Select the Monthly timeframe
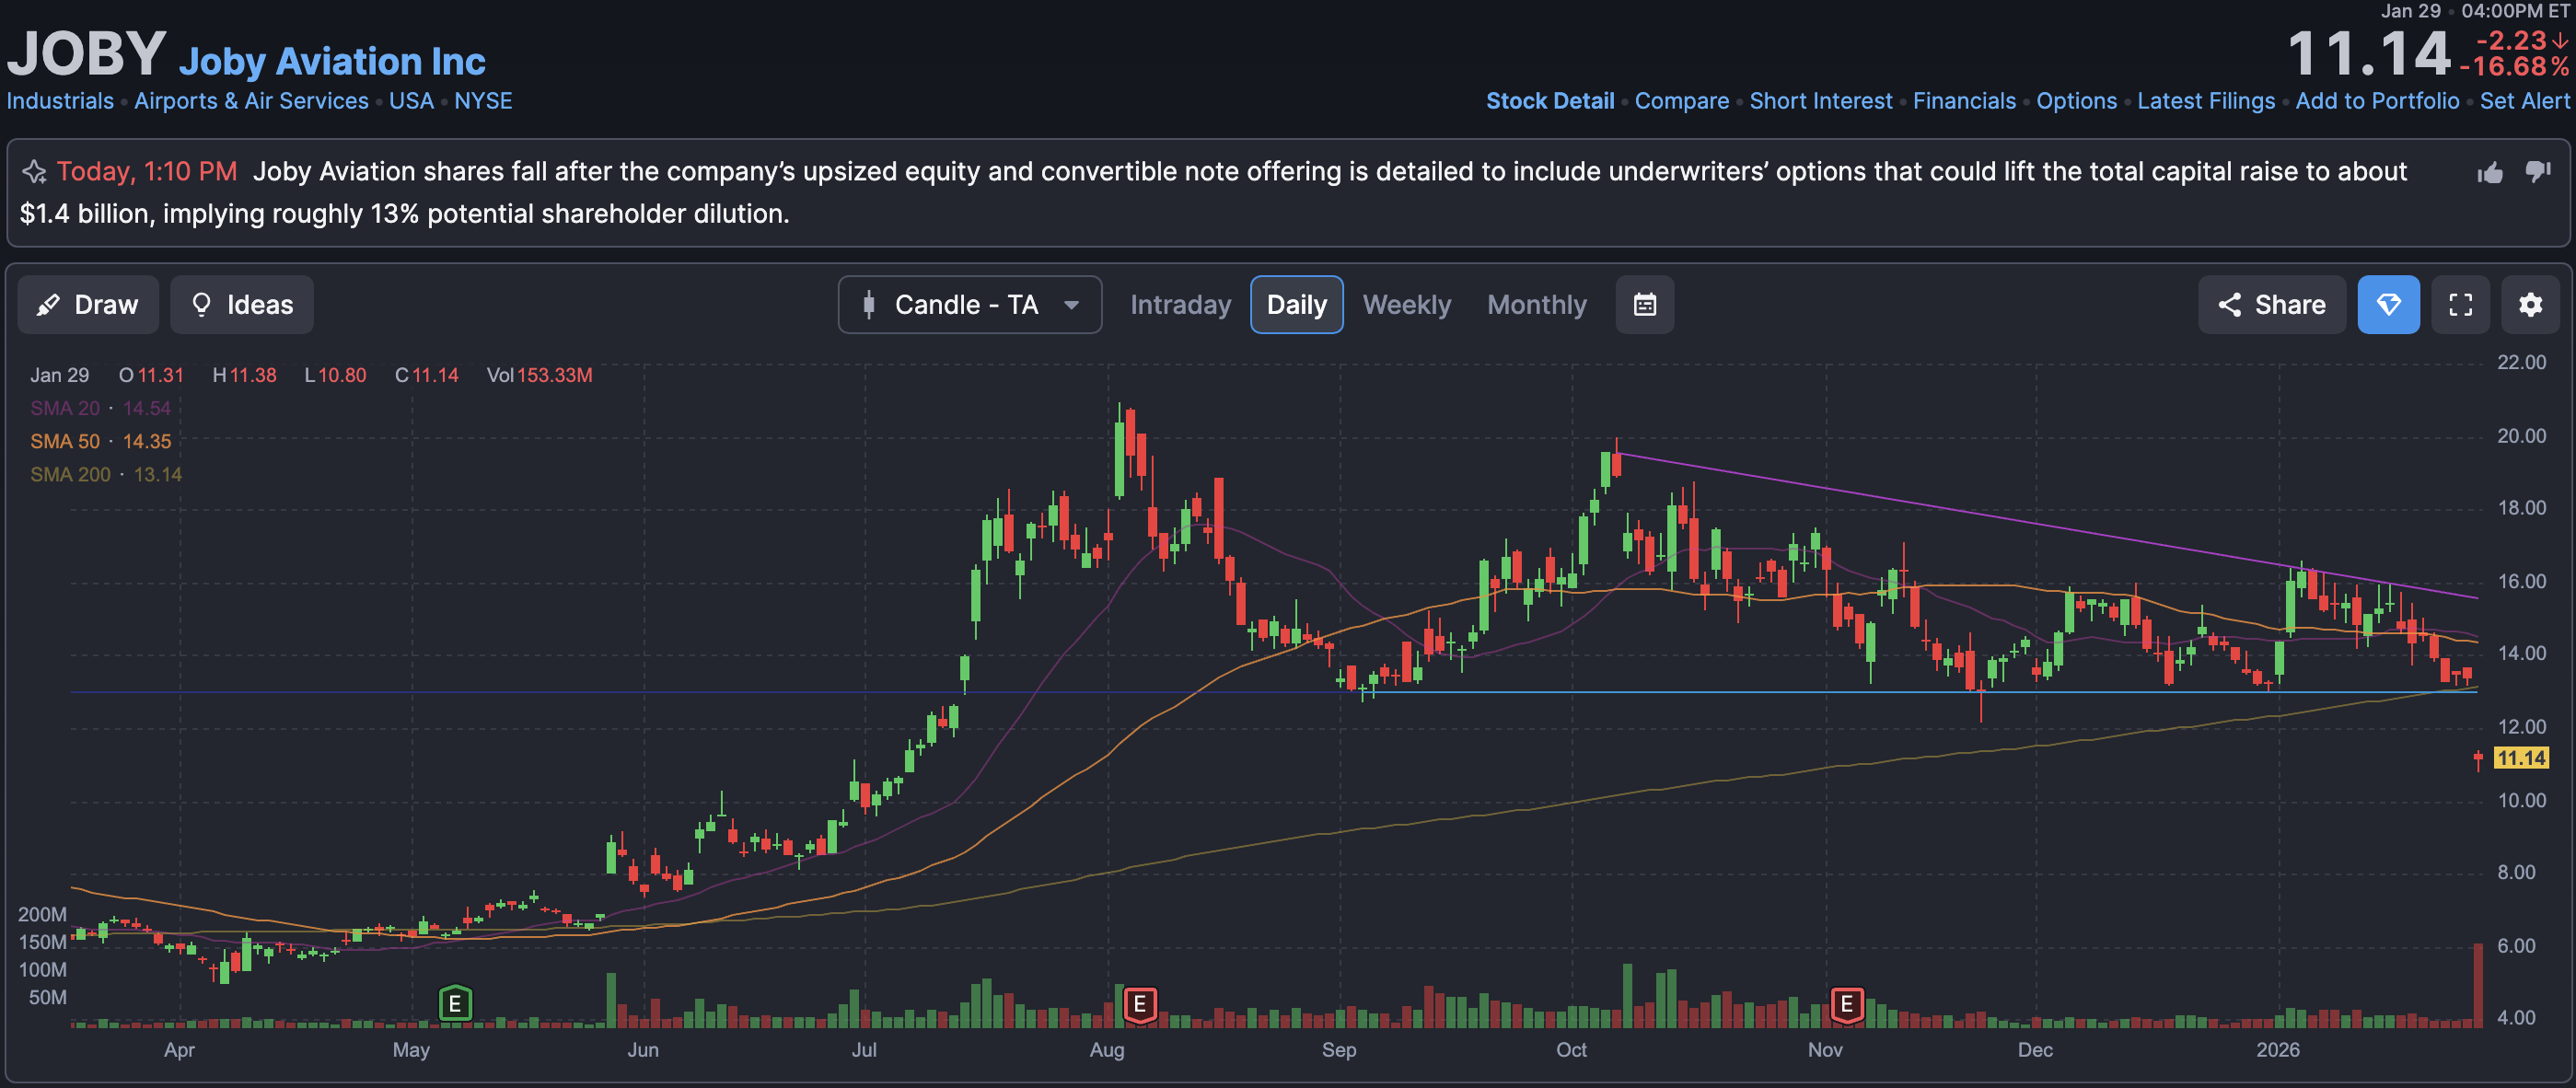 pyautogui.click(x=1536, y=305)
